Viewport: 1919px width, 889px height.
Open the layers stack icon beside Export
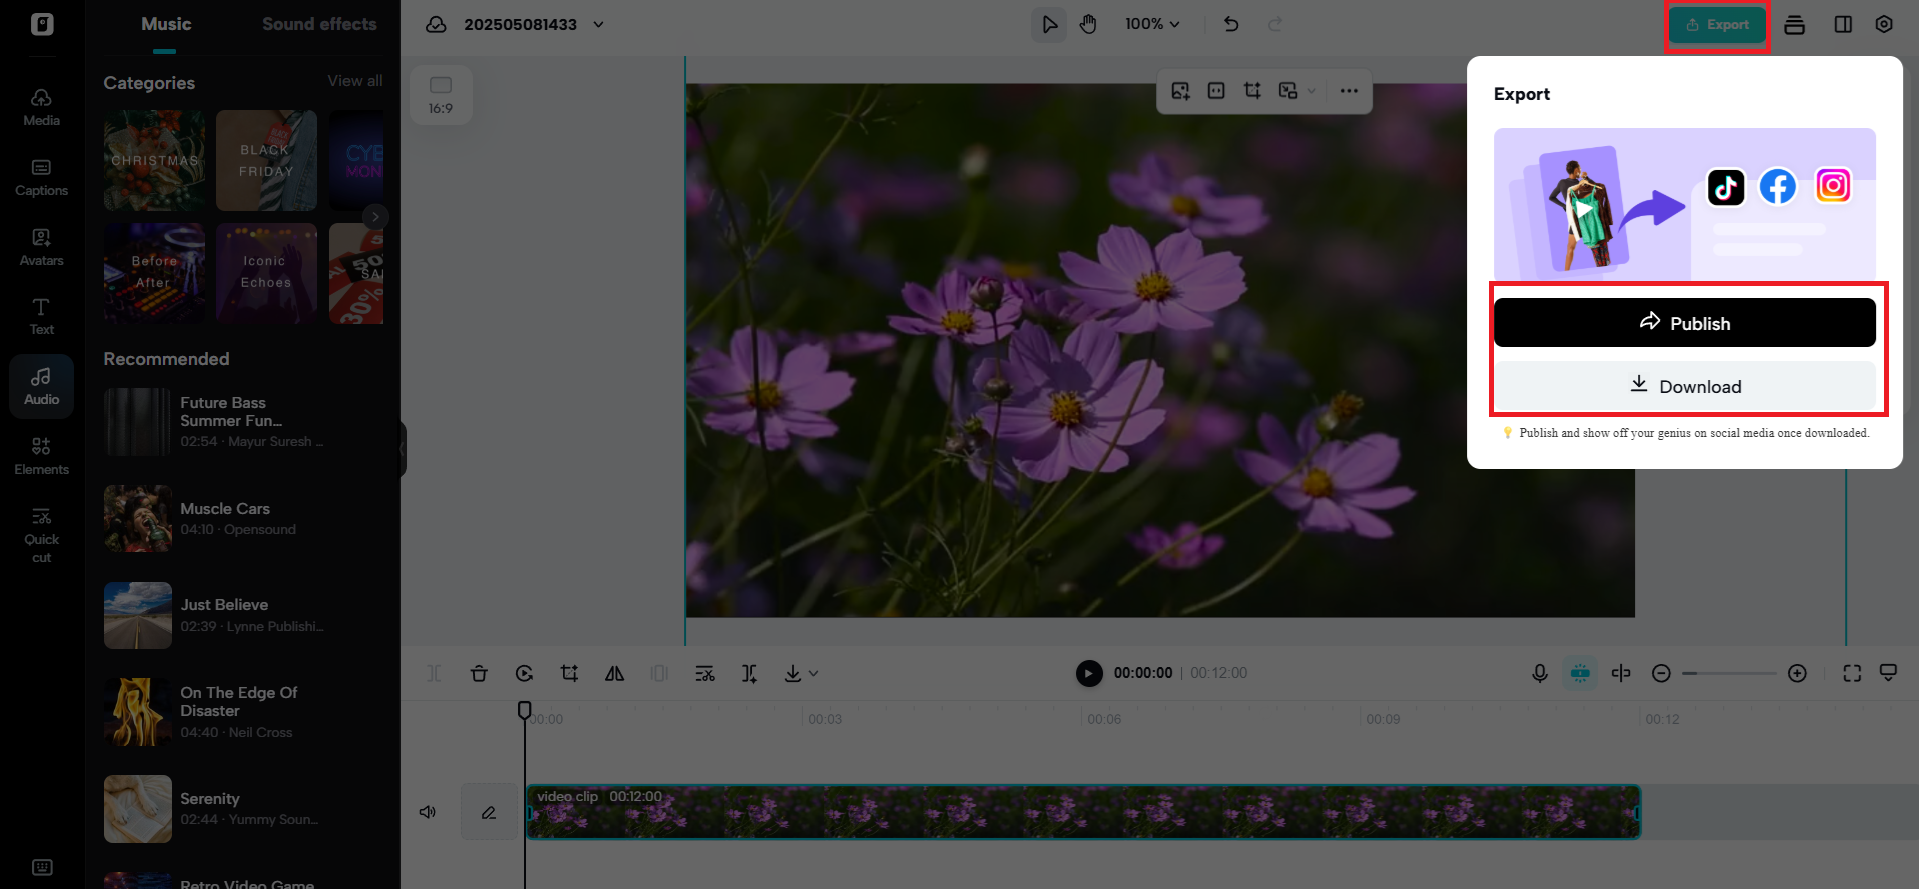(1795, 24)
